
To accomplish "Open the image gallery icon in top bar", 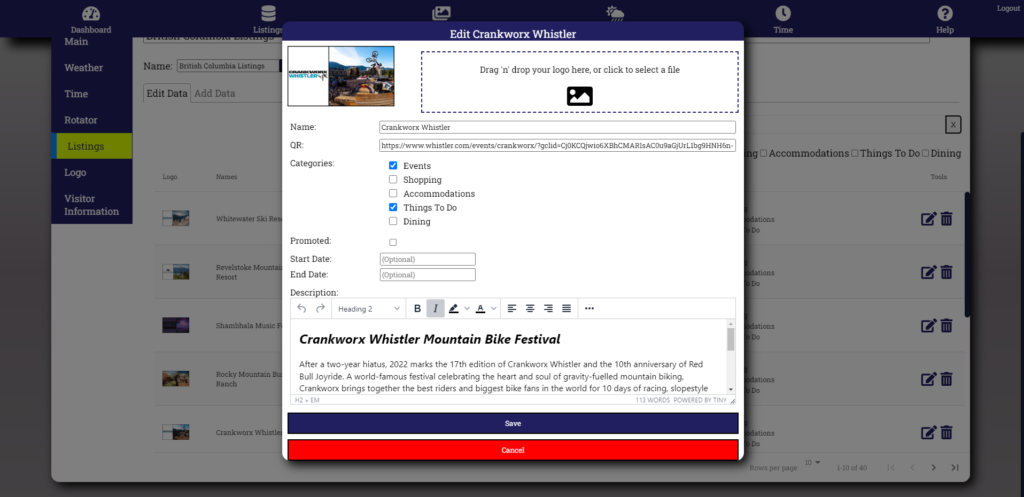I will pos(441,13).
